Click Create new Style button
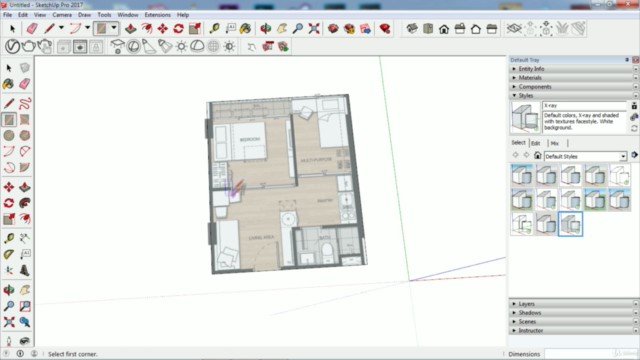 click(x=634, y=117)
